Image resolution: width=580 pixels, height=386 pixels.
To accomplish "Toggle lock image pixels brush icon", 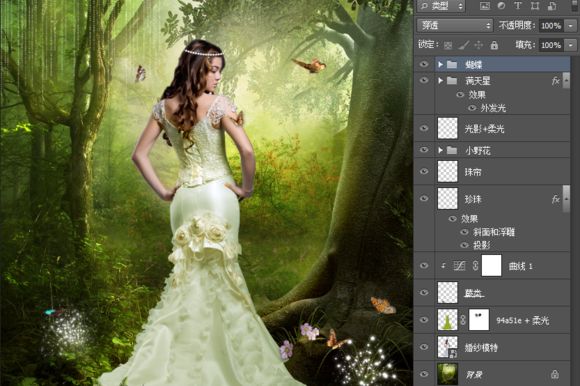I will tap(463, 45).
